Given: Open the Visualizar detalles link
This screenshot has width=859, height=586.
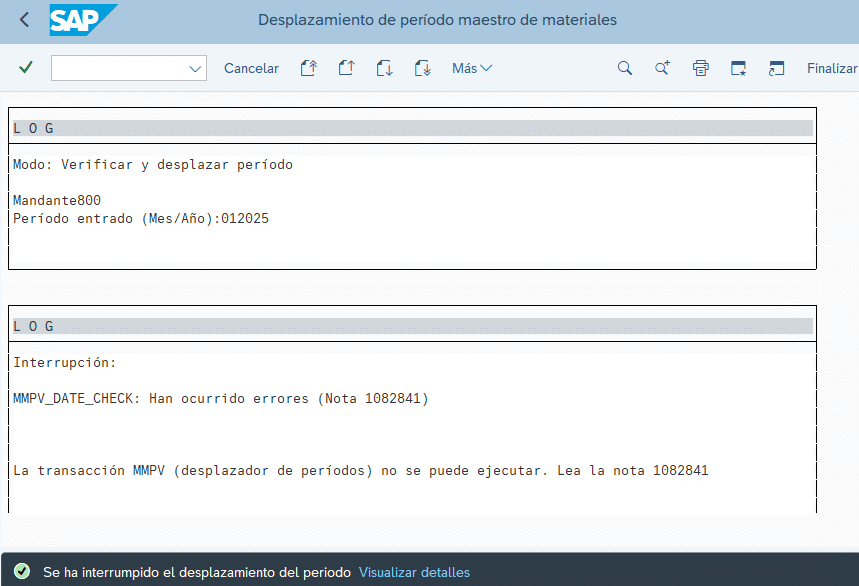Looking at the screenshot, I should pos(414,573).
